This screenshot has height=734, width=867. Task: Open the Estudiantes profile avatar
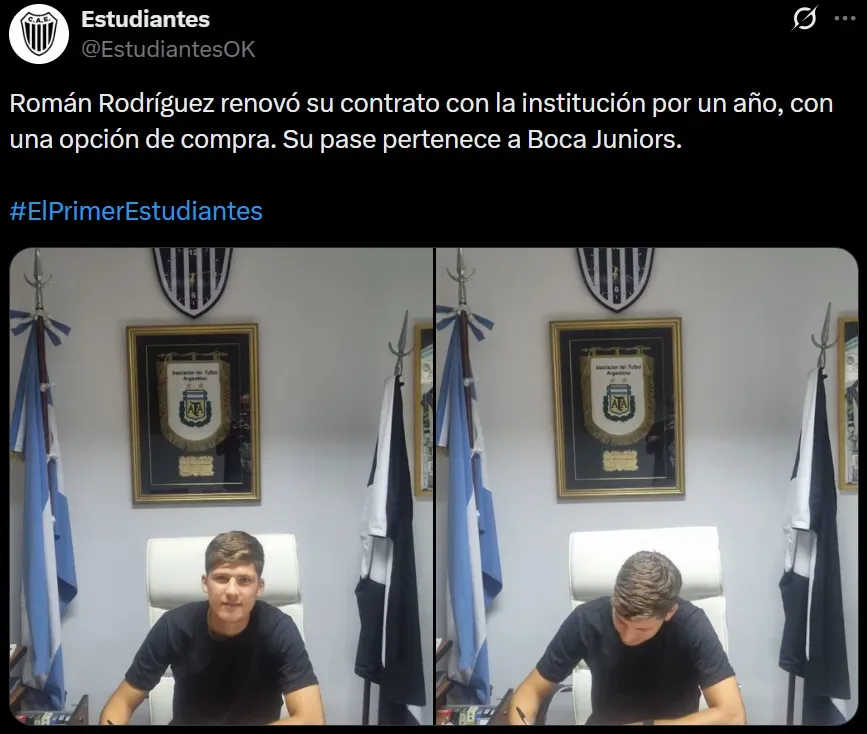pos(39,34)
